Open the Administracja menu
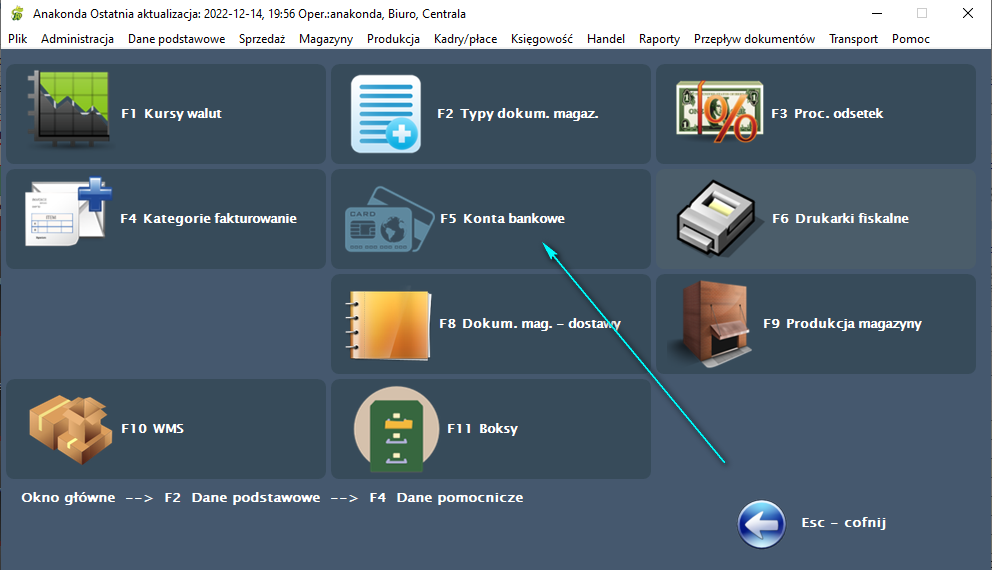This screenshot has height=570, width=992. coord(77,39)
